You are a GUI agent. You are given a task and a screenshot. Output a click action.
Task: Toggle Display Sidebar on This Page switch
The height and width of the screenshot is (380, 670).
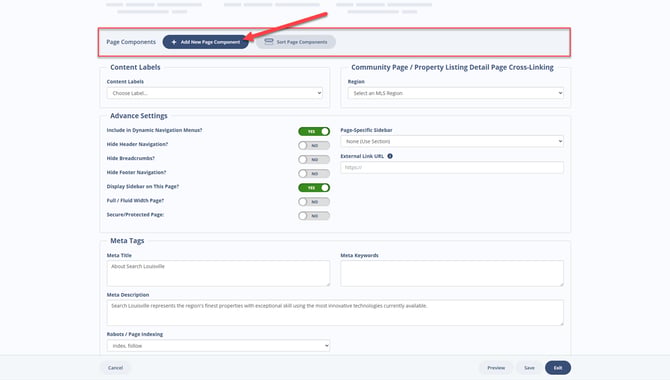[314, 188]
